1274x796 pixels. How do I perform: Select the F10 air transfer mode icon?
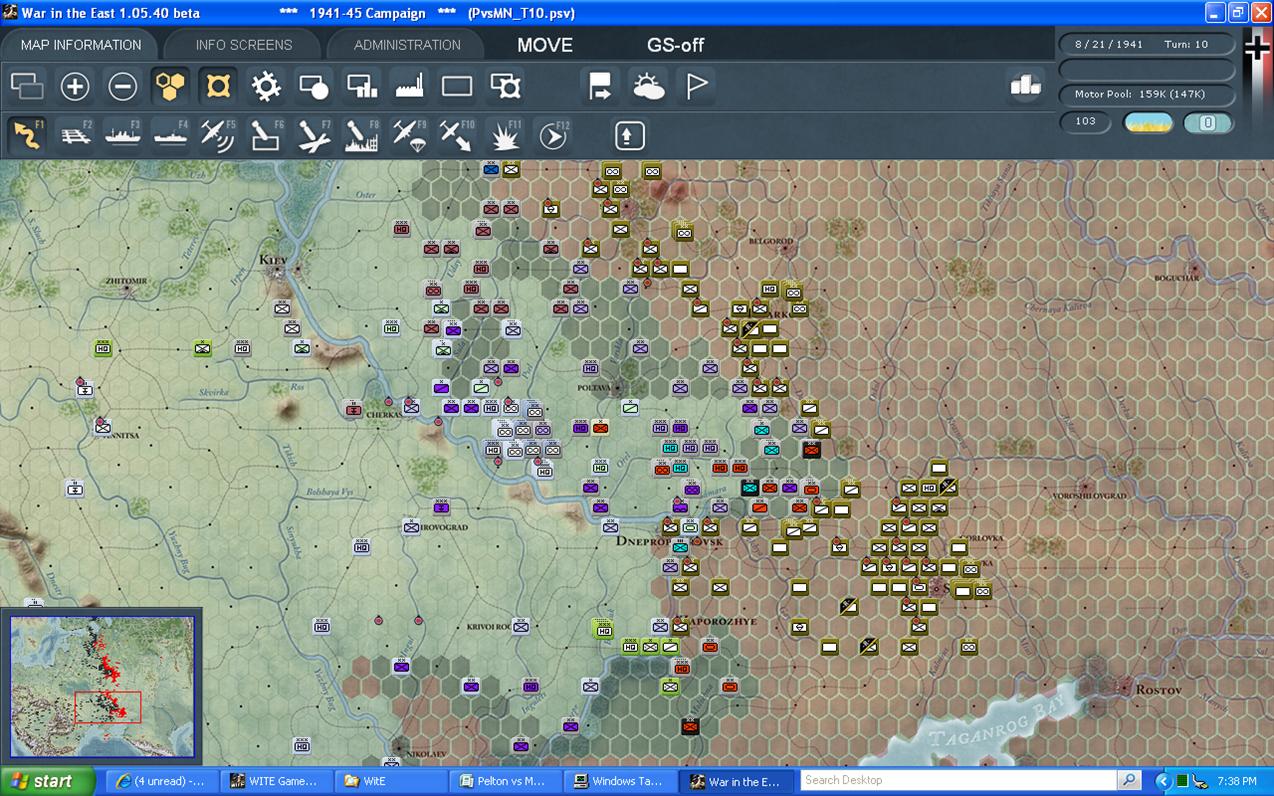click(x=457, y=135)
